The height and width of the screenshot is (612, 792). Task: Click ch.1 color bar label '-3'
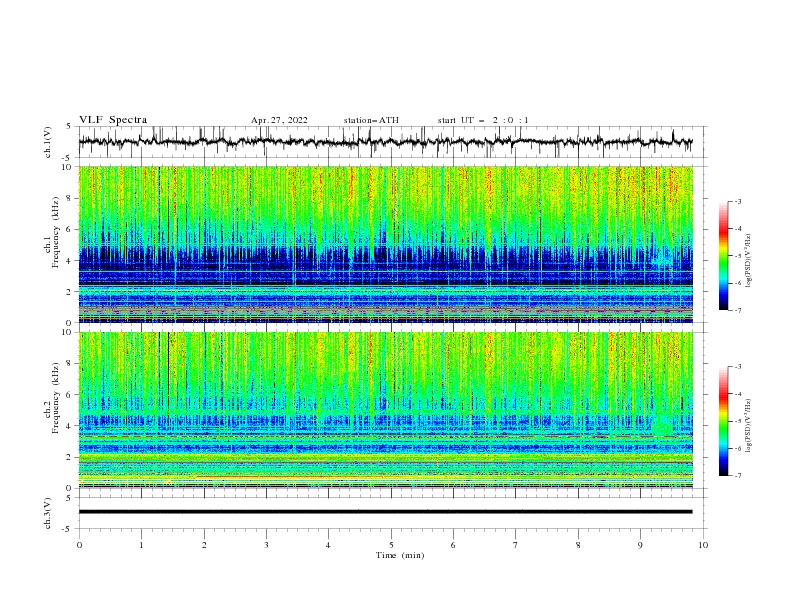click(737, 201)
